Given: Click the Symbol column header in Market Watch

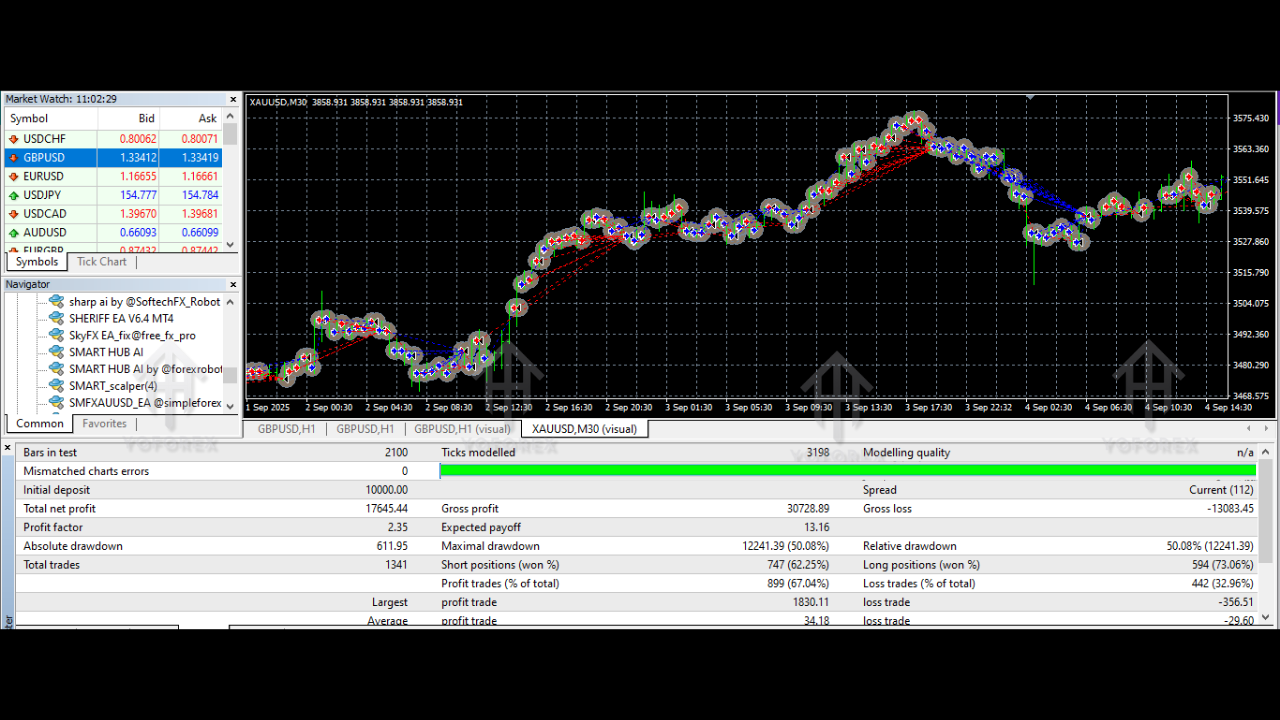Looking at the screenshot, I should (30, 119).
